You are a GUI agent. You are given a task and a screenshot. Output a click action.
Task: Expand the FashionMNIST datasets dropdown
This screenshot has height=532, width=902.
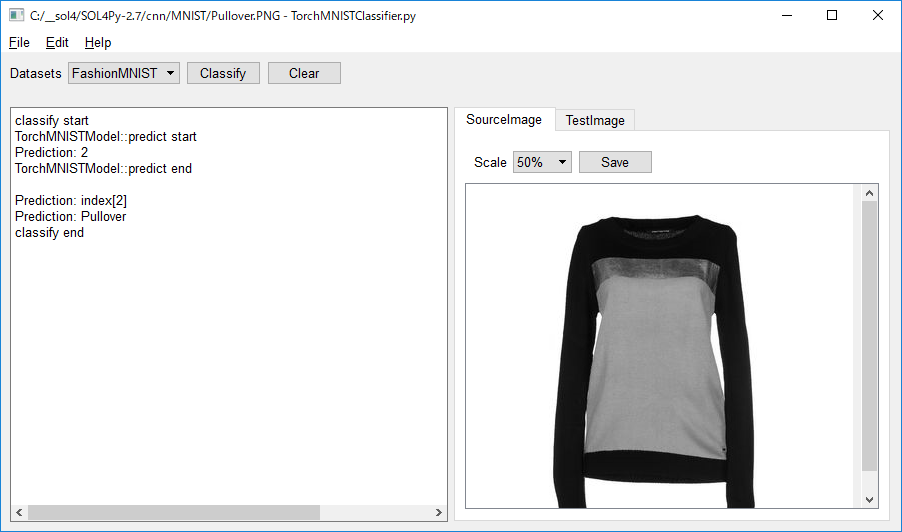124,73
